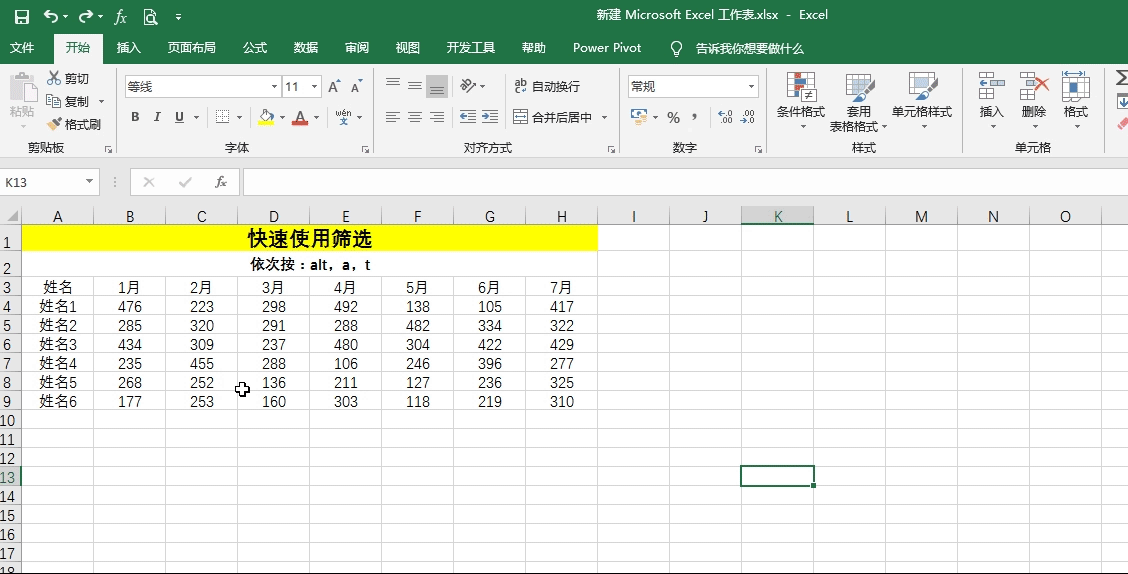Toggle underline formatting
This screenshot has width=1128, height=574.
[x=179, y=117]
